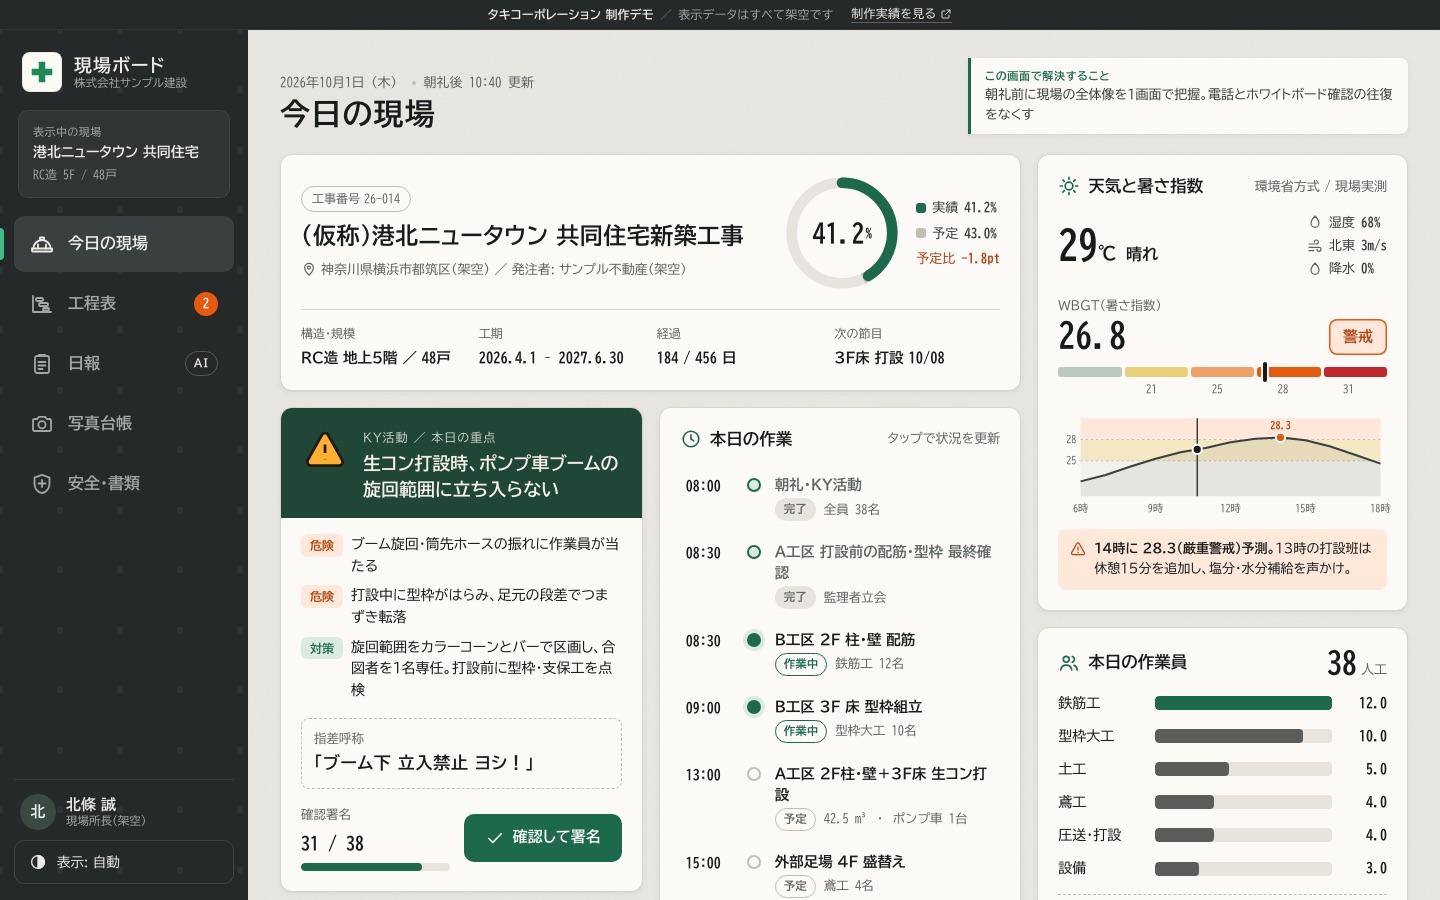Open 今日の現場 in the sidebar
The width and height of the screenshot is (1440, 900).
coord(124,244)
